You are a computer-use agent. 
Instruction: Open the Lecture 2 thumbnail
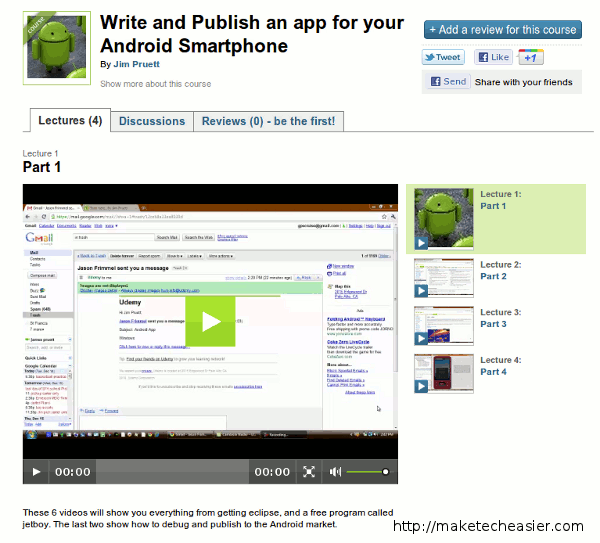pyautogui.click(x=444, y=278)
